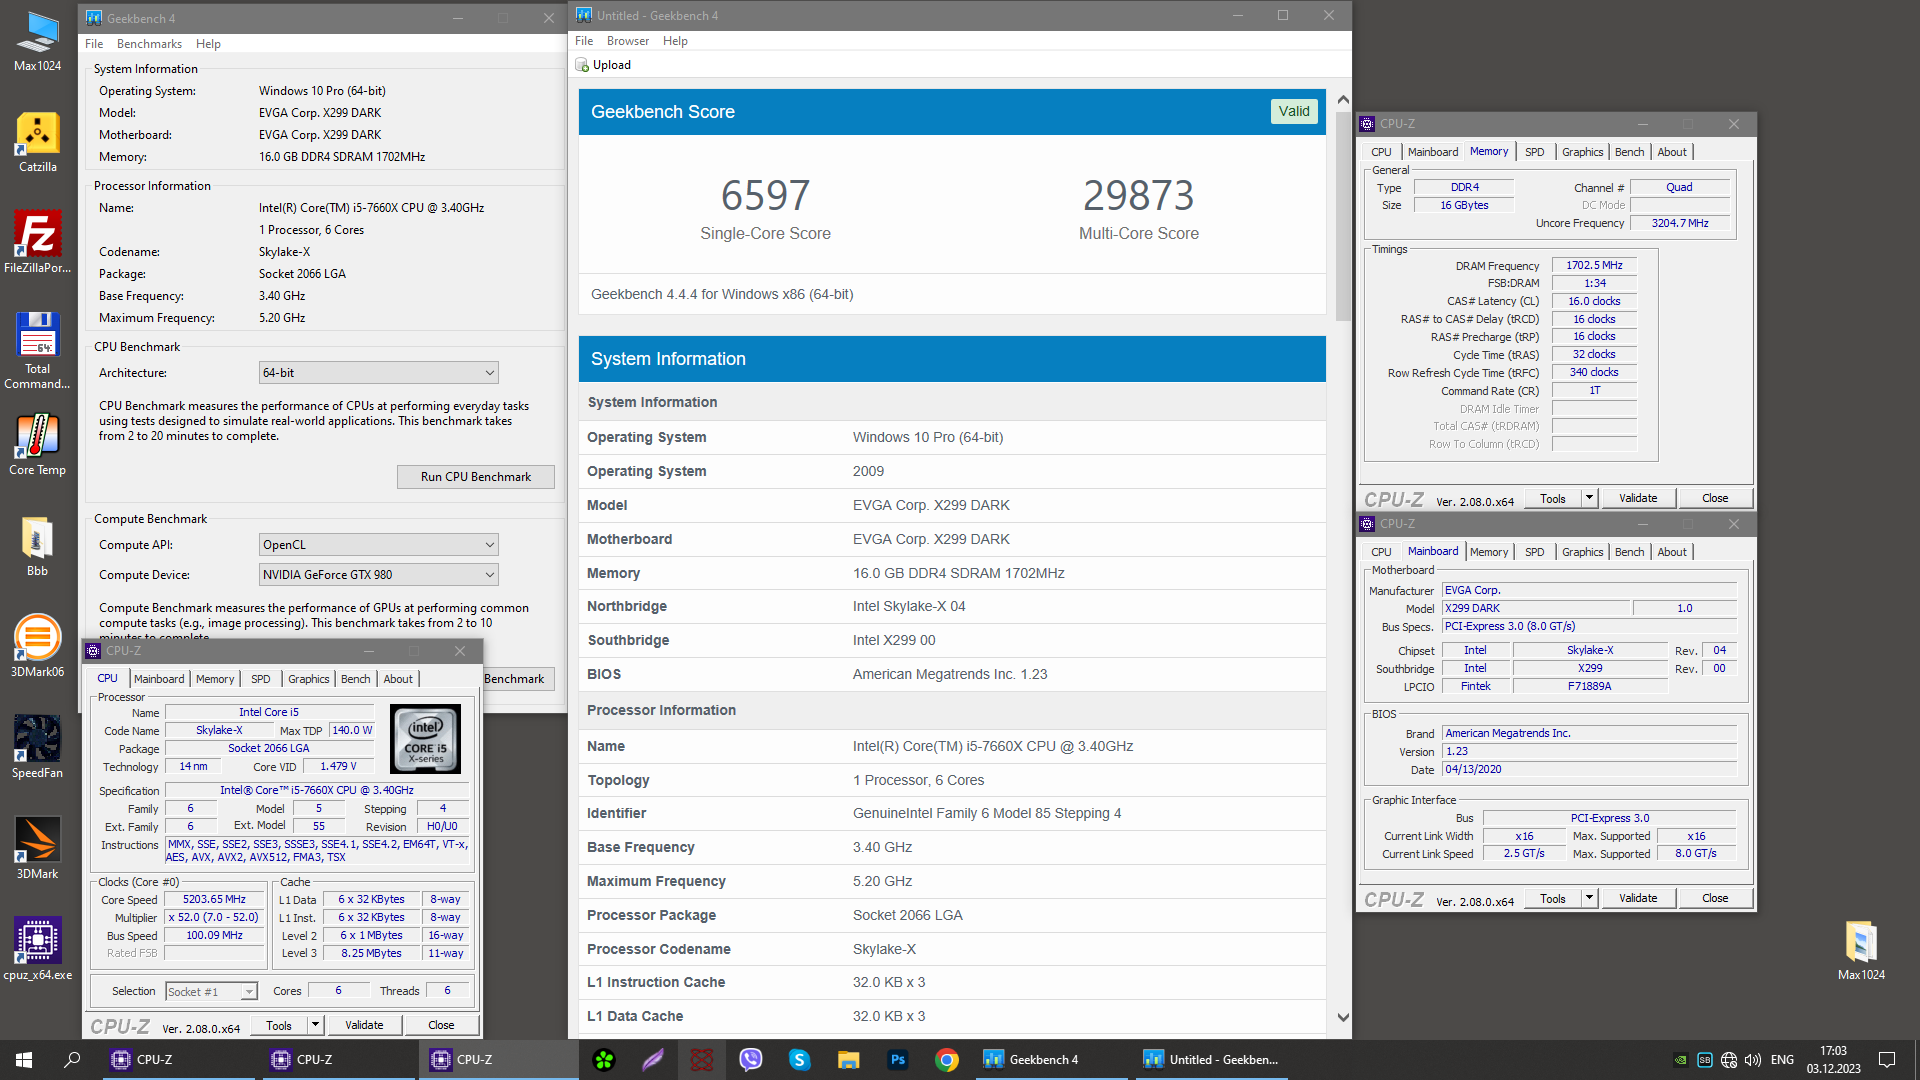1920x1080 pixels.
Task: Click Close button in Memory CPU-Z window
Action: tap(1715, 498)
